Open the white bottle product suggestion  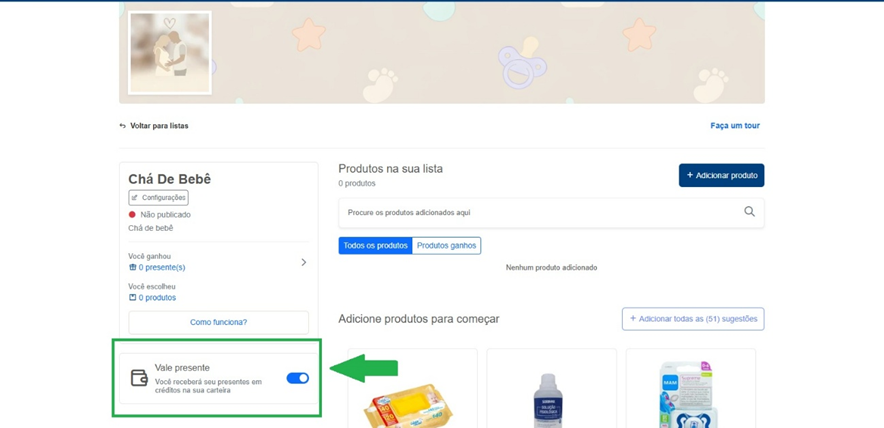[551, 400]
